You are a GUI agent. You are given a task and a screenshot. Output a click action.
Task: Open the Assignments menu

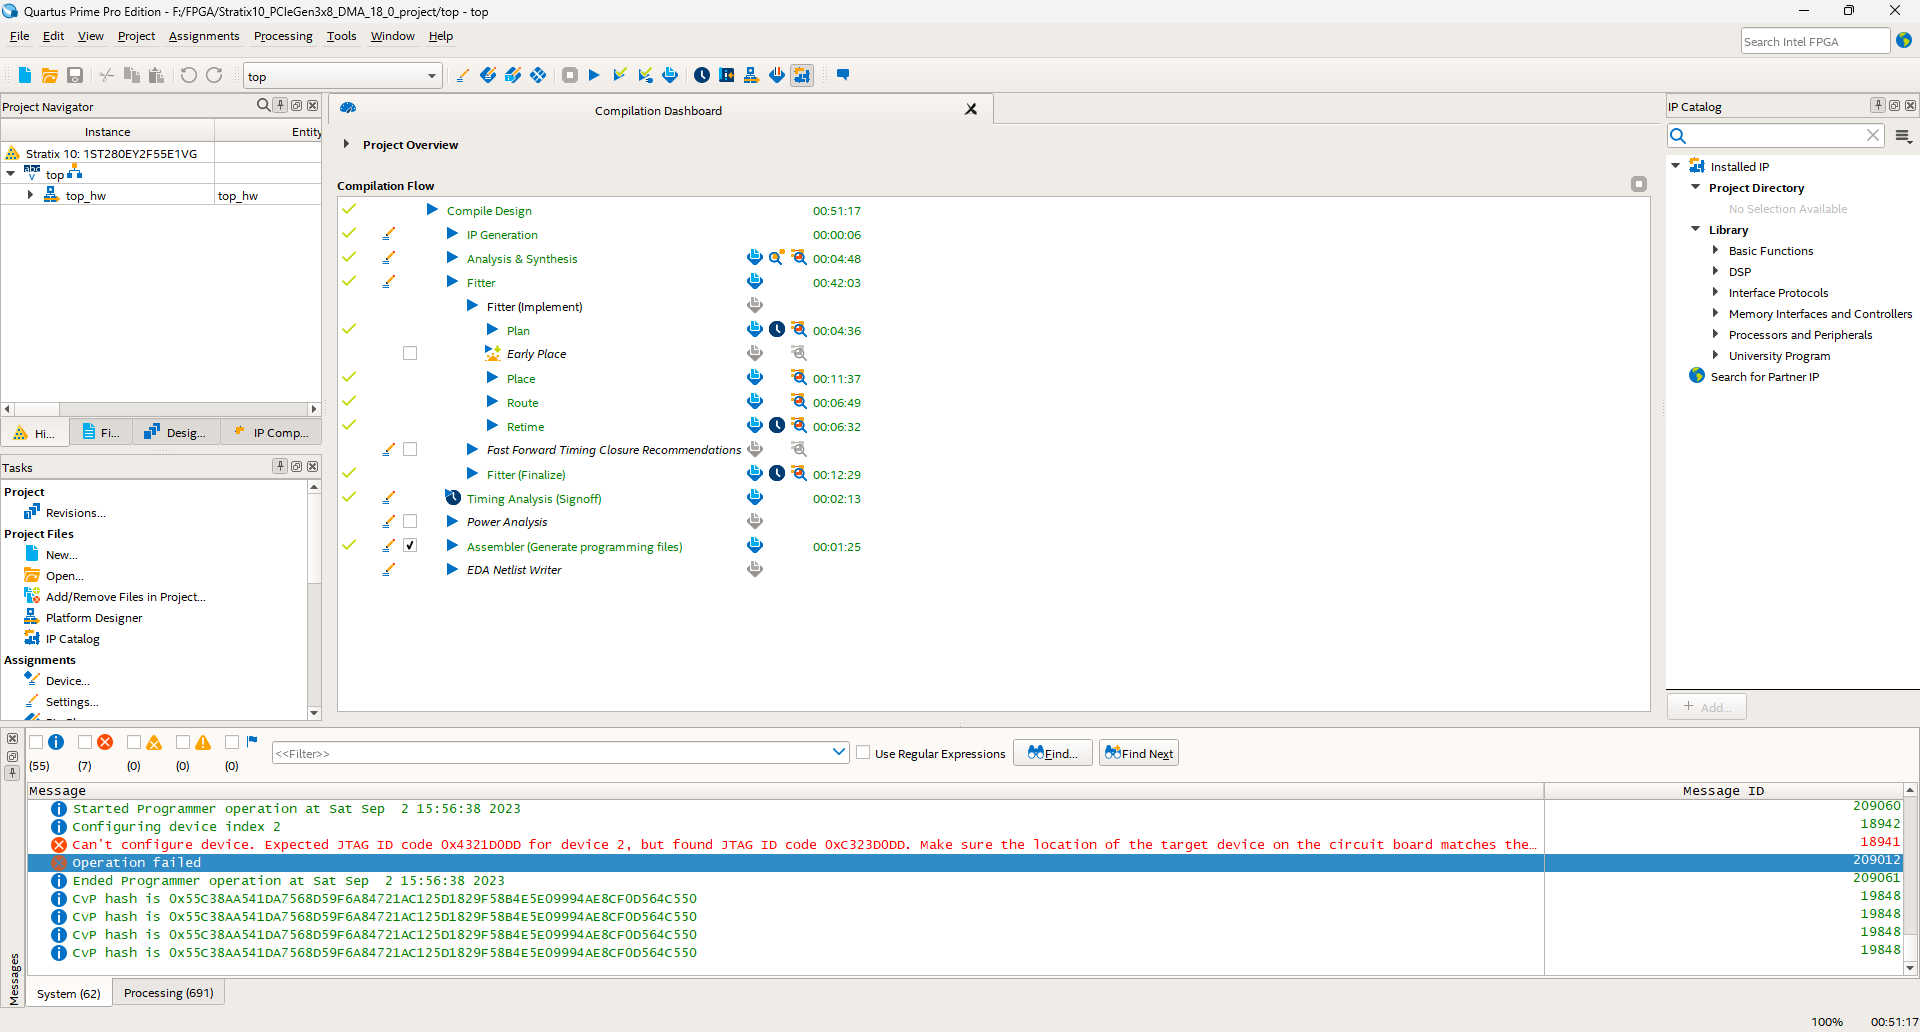click(204, 36)
